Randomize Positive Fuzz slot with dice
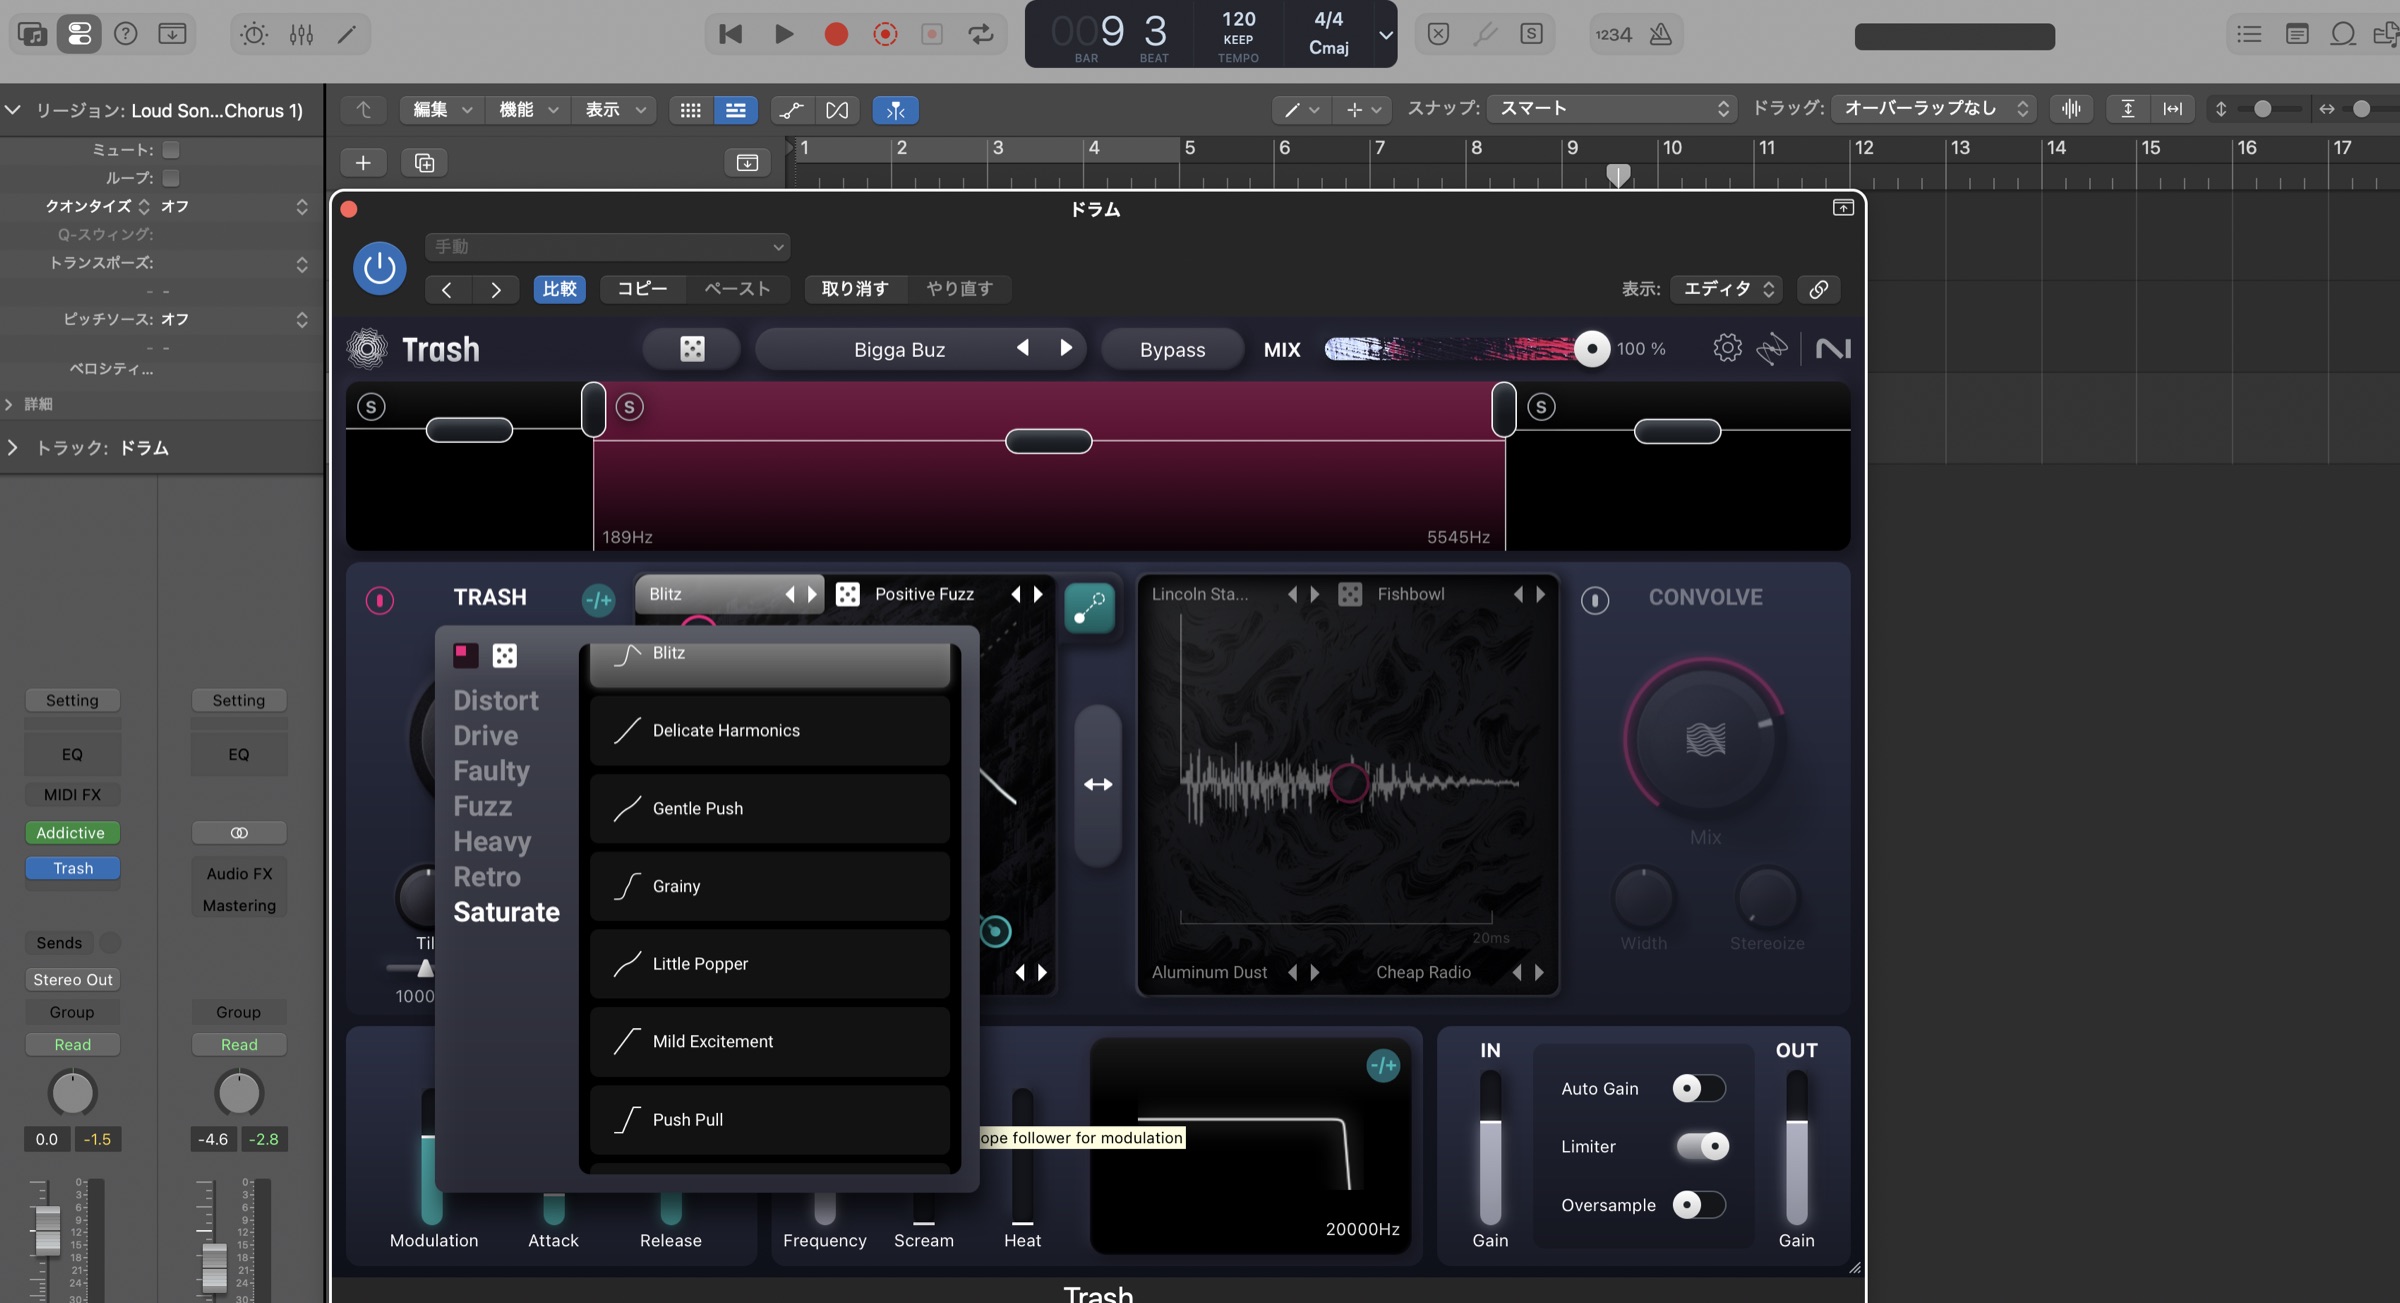The width and height of the screenshot is (2400, 1303). click(847, 594)
